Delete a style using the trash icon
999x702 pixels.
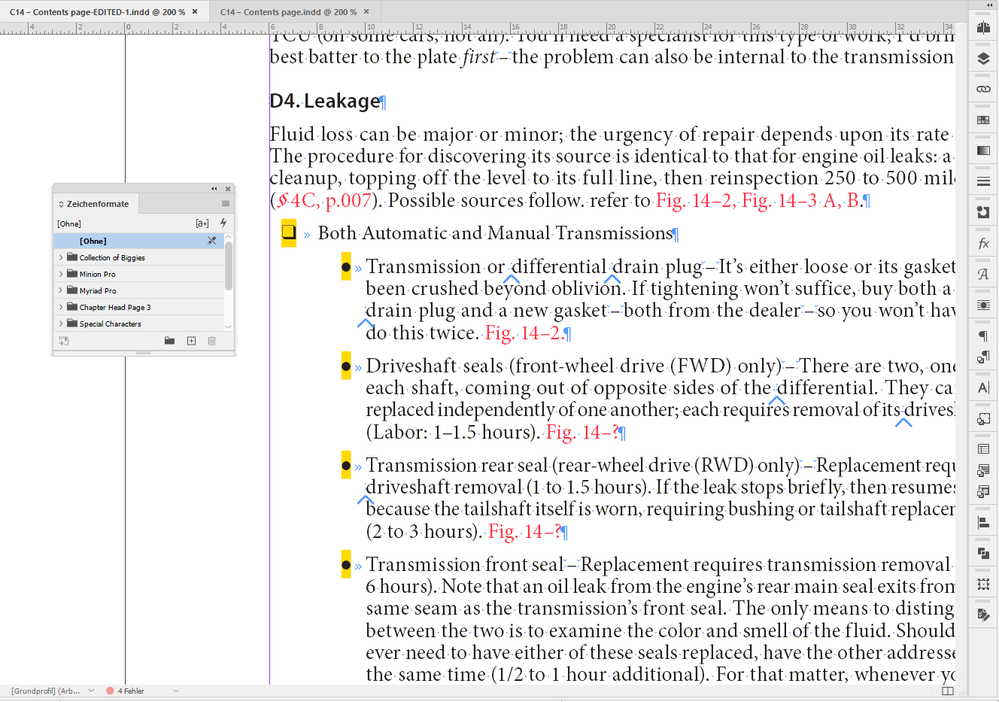tap(211, 341)
